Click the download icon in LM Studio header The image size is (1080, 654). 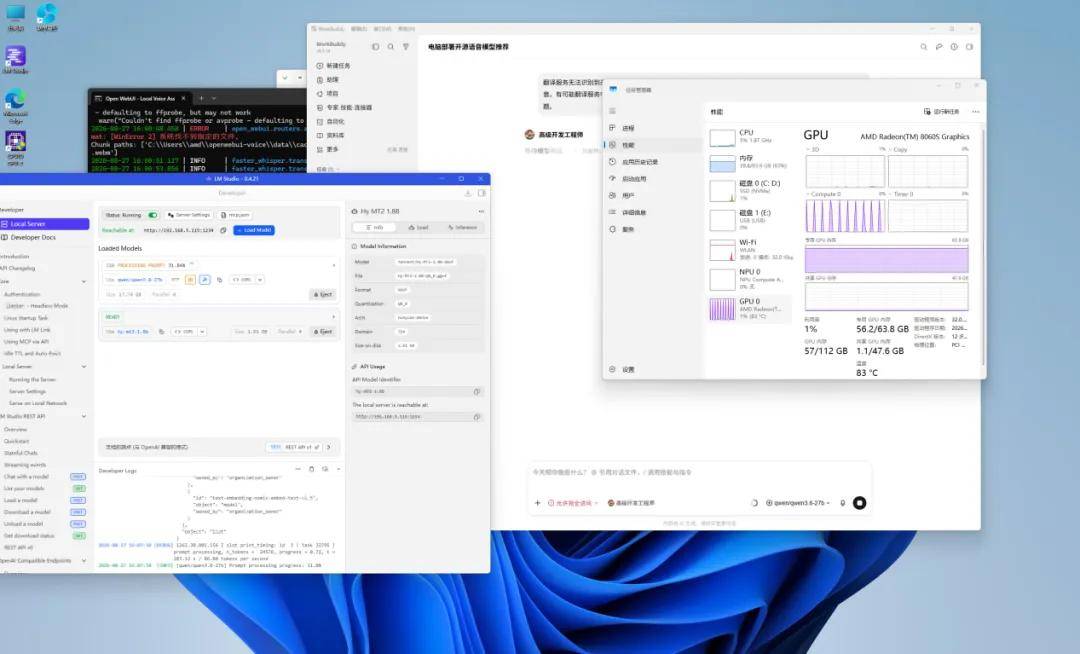pos(468,193)
